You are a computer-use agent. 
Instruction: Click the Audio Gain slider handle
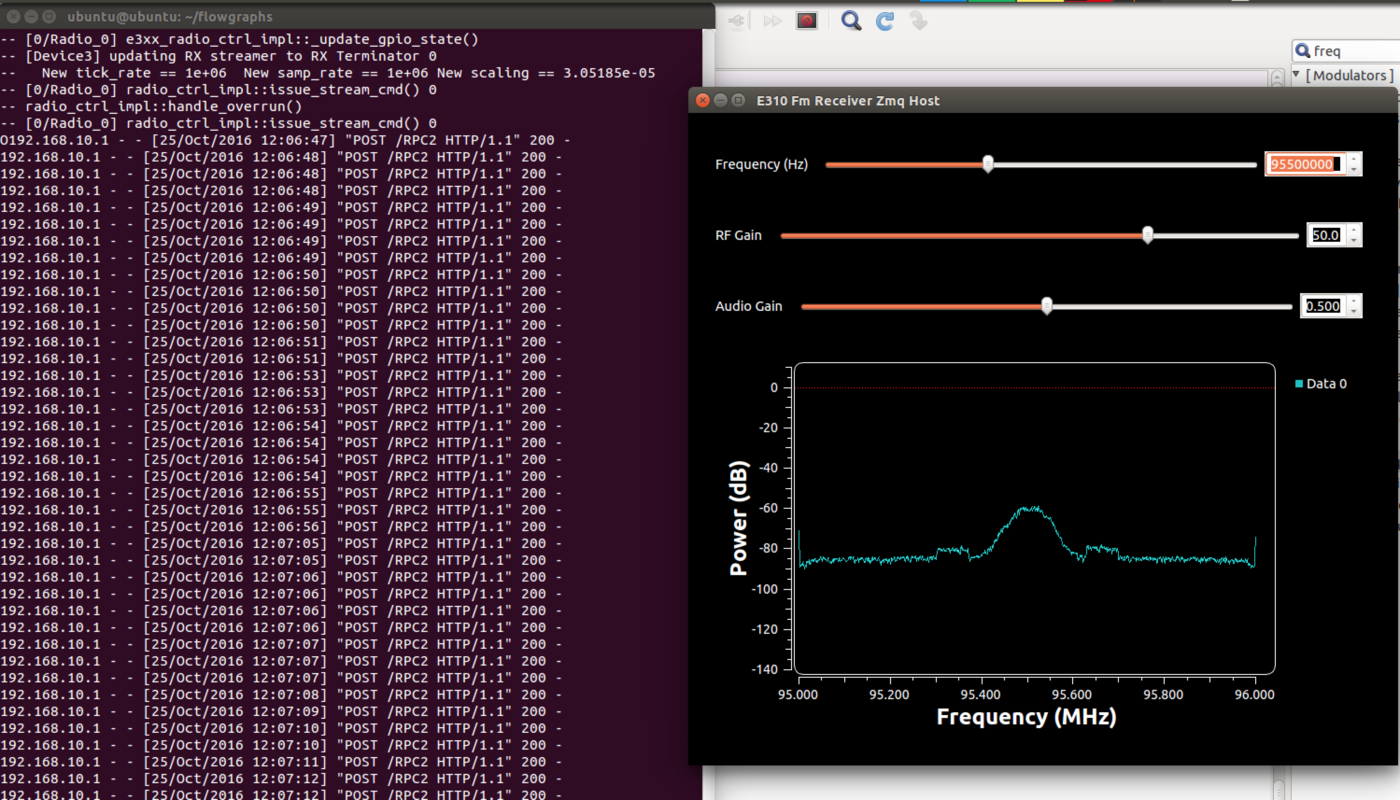click(x=1047, y=305)
